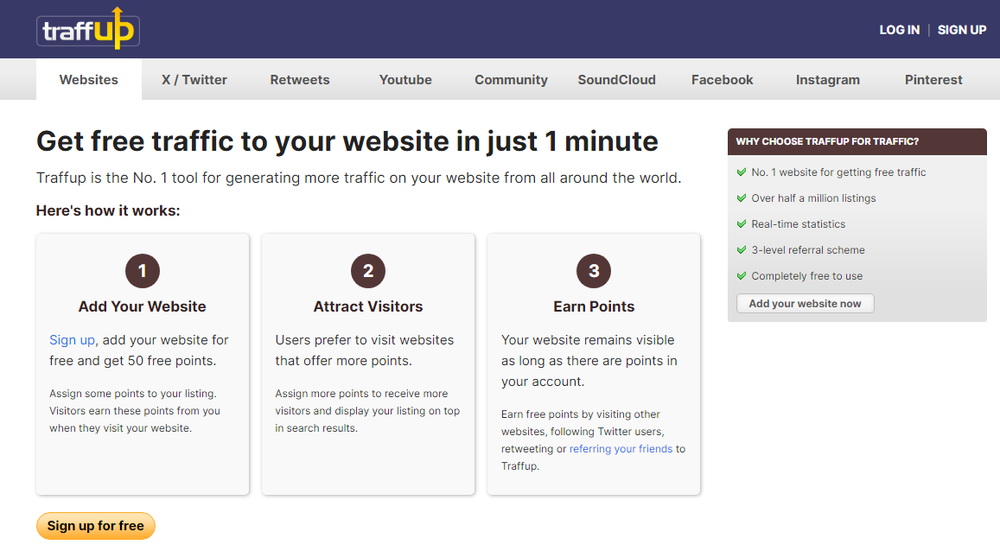Open the Websites tab

(x=89, y=80)
